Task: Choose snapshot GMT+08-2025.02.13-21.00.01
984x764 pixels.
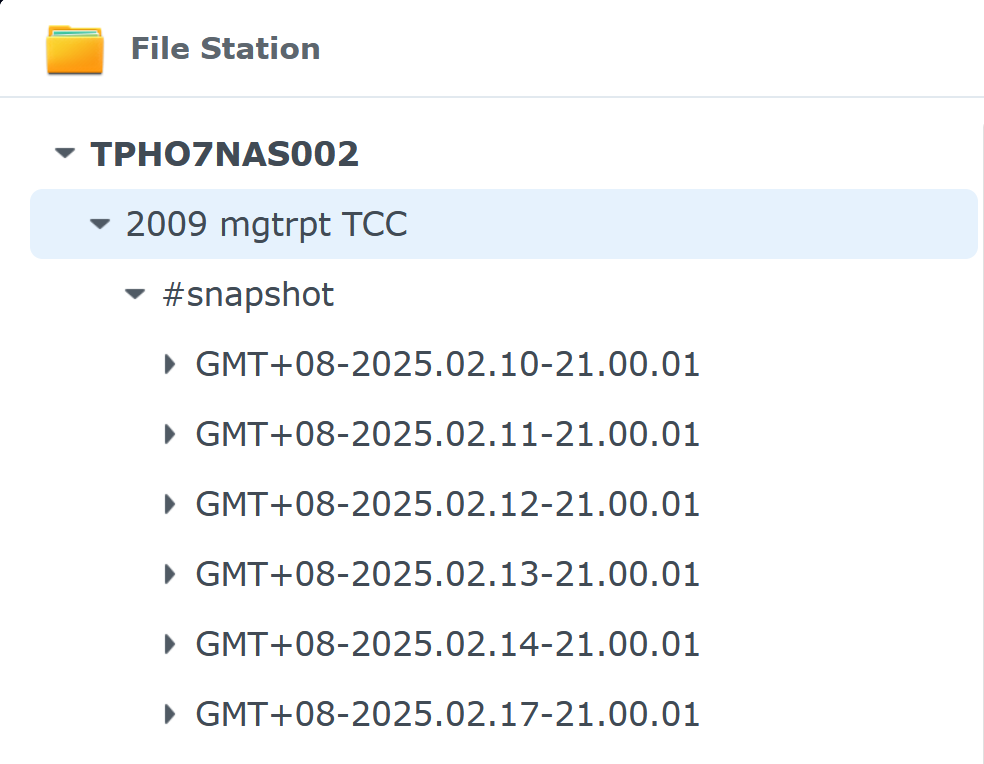Action: click(447, 574)
